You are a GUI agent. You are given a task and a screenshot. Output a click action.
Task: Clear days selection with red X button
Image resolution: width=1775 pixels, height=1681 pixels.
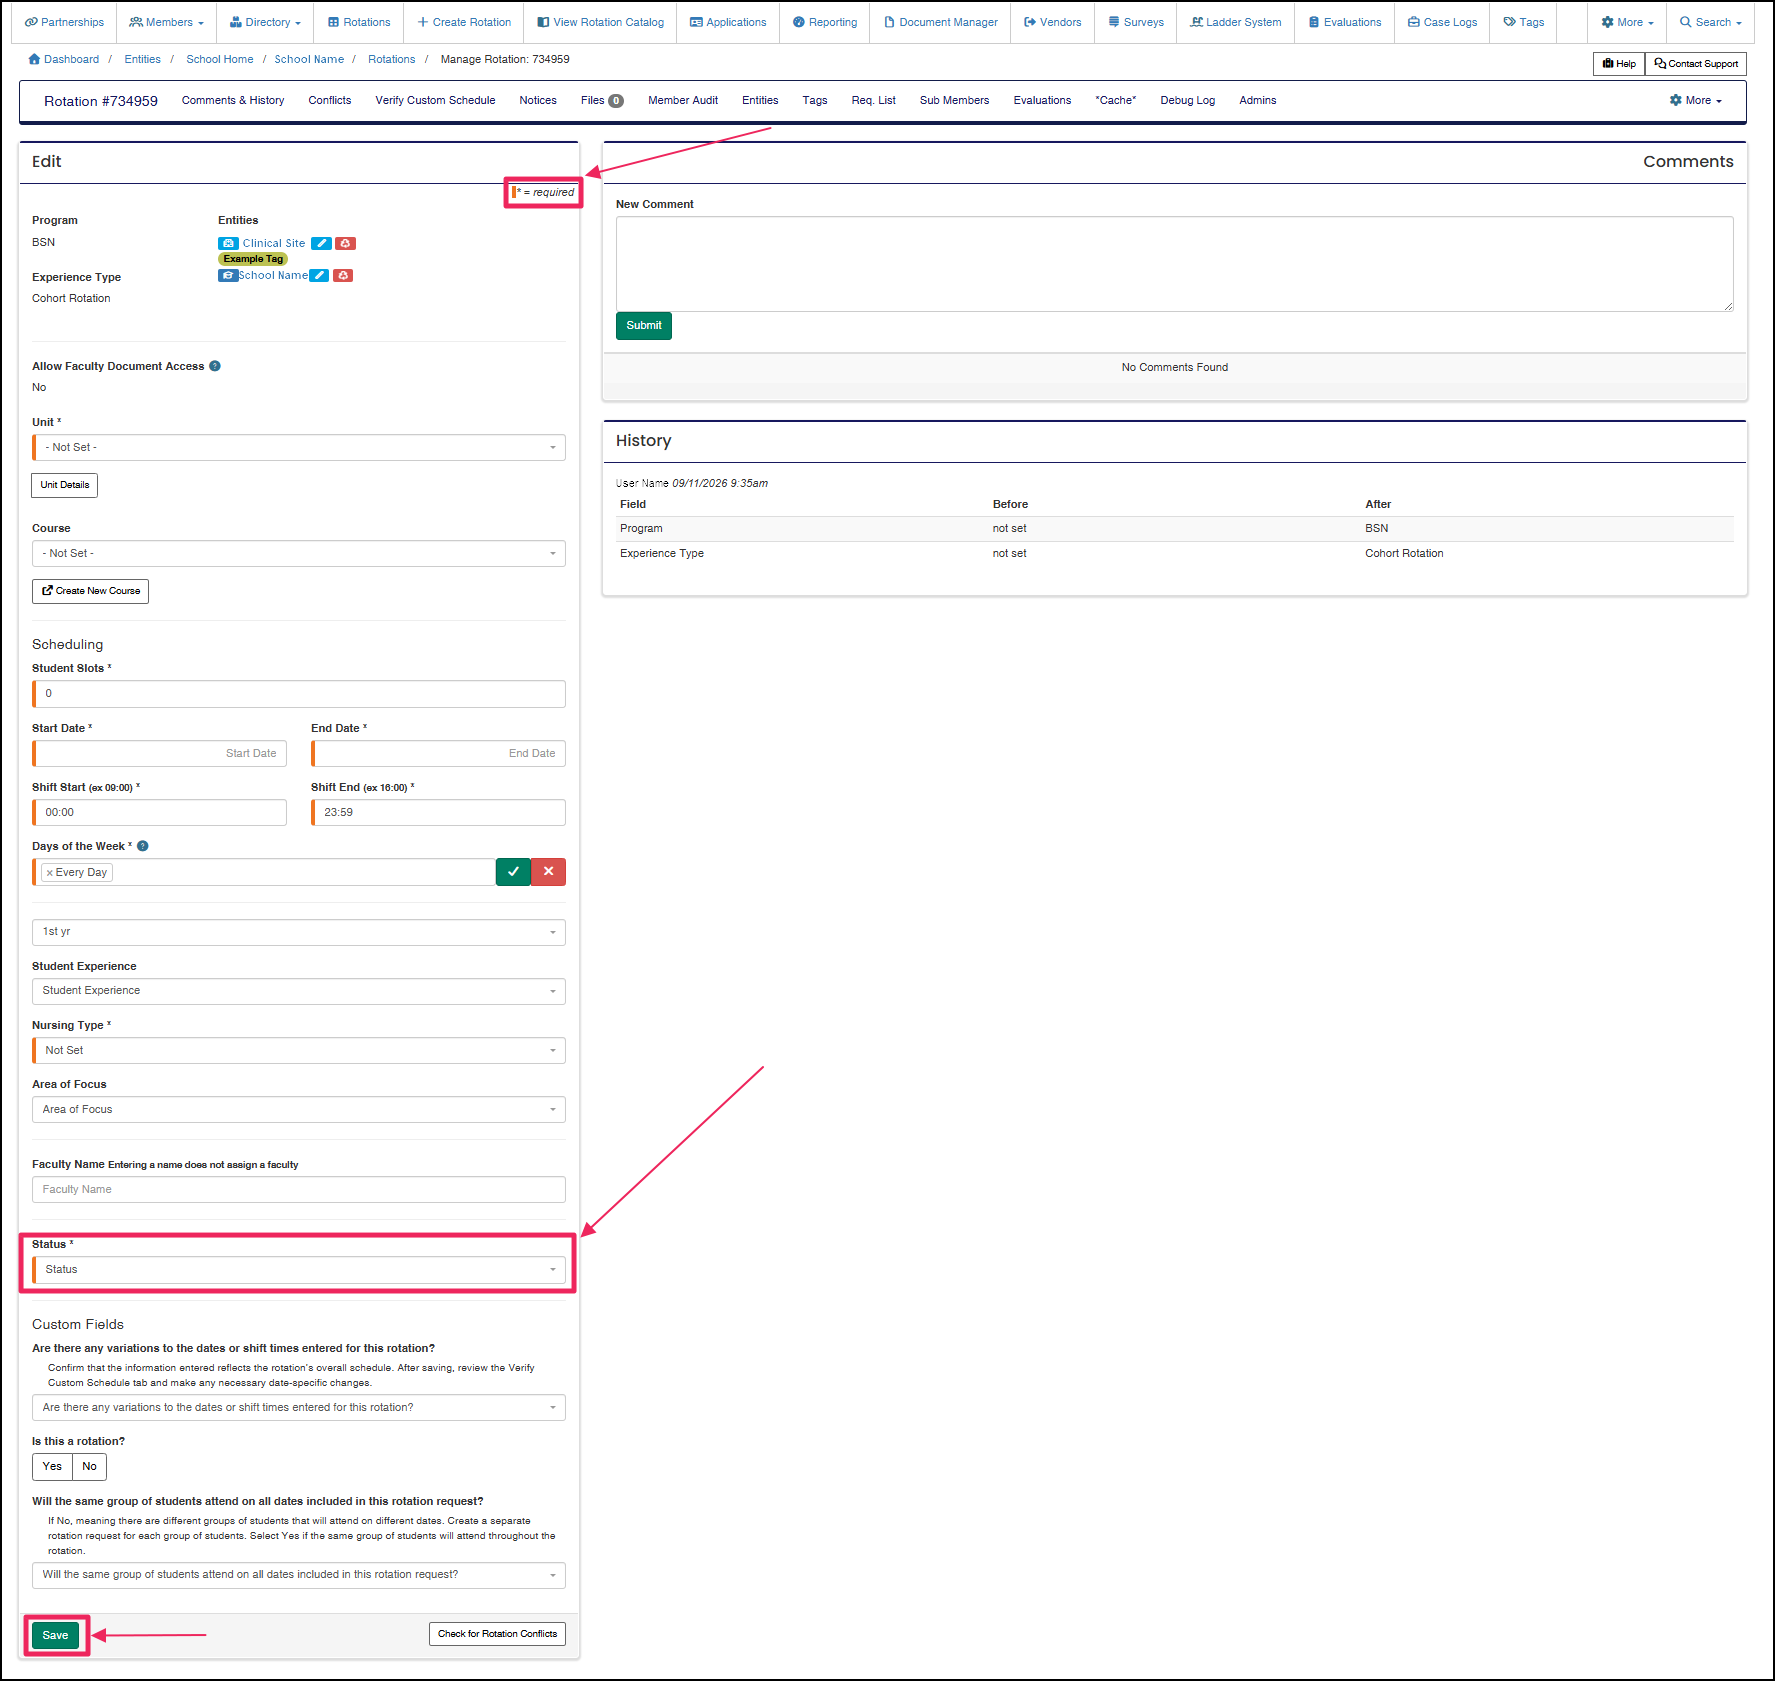click(x=548, y=872)
